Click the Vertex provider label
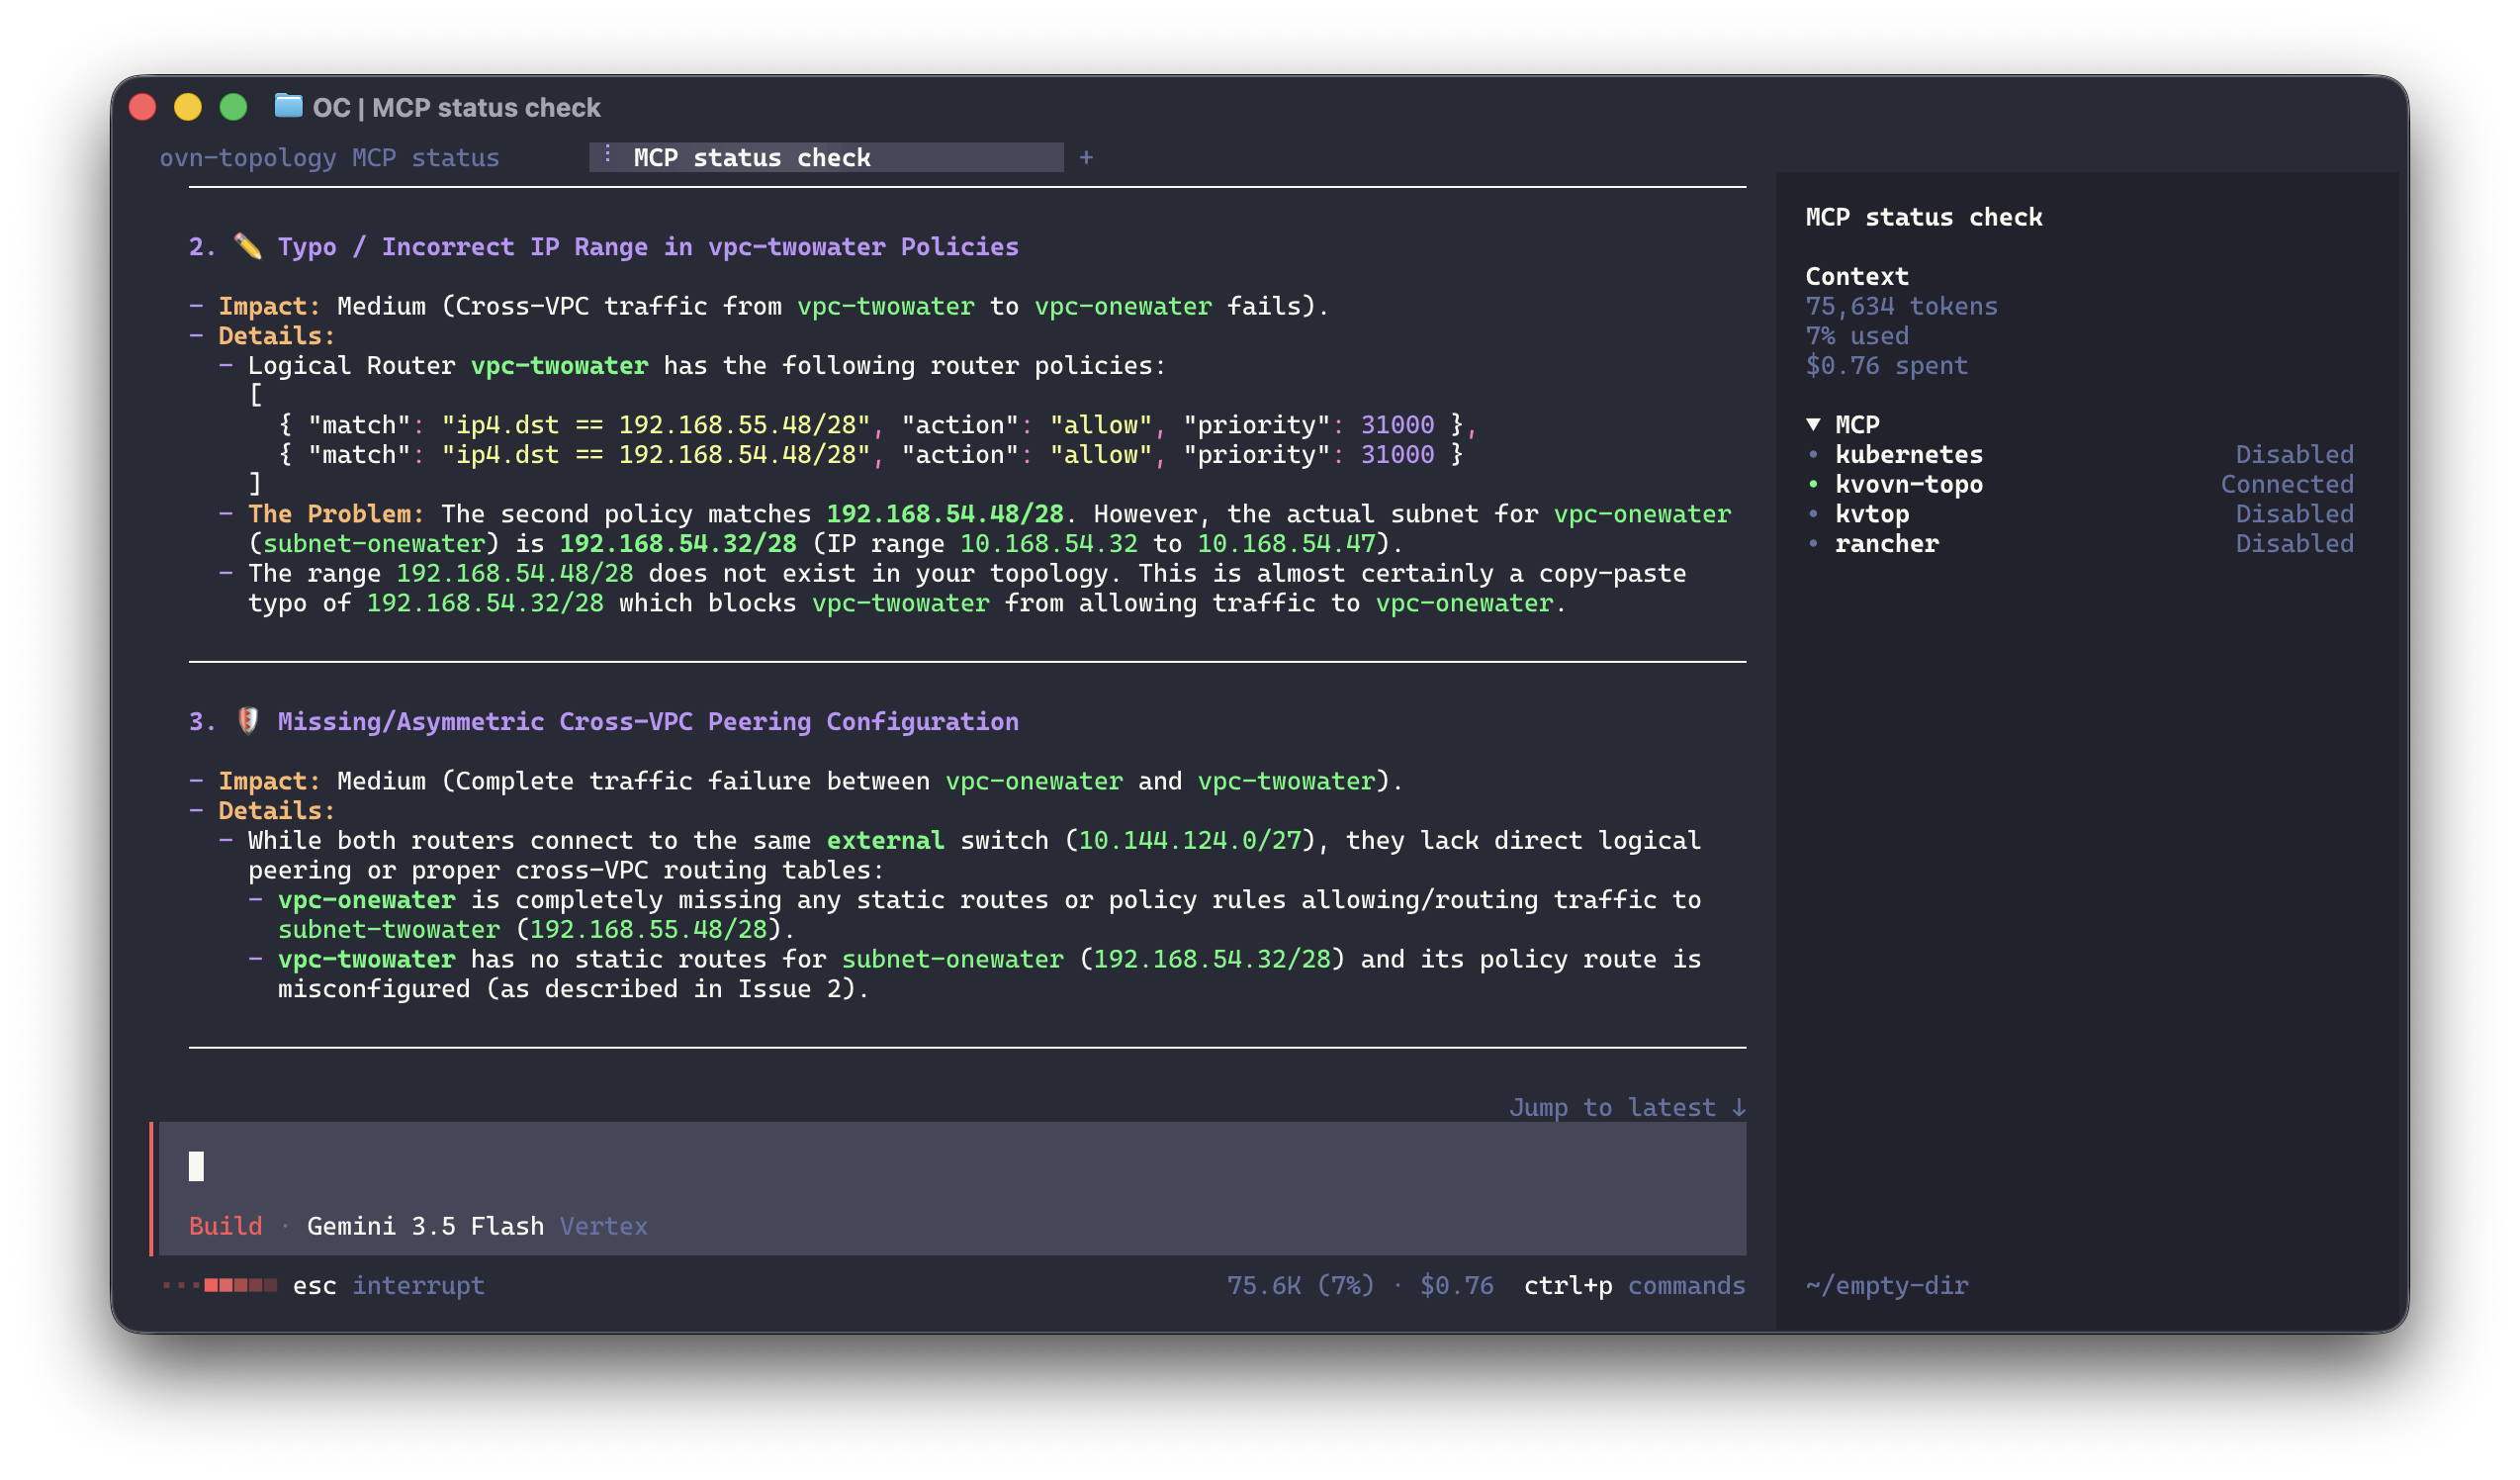This screenshot has width=2520, height=1480. [x=603, y=1226]
